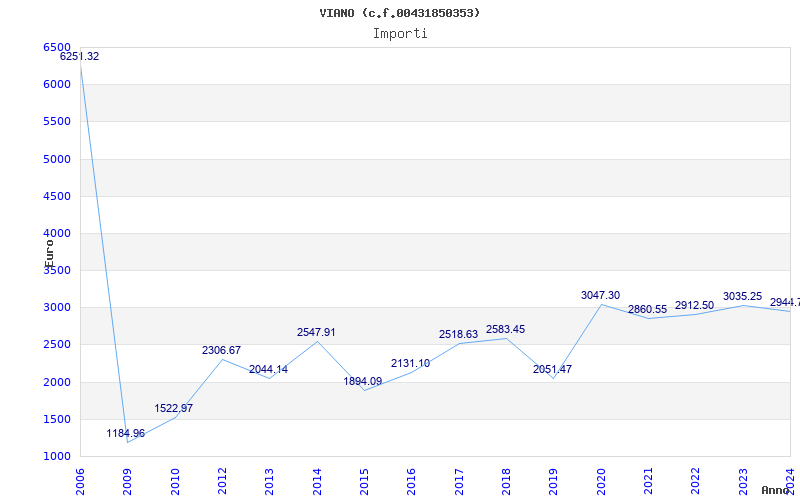Click the 2023 x-axis year label

tap(743, 482)
